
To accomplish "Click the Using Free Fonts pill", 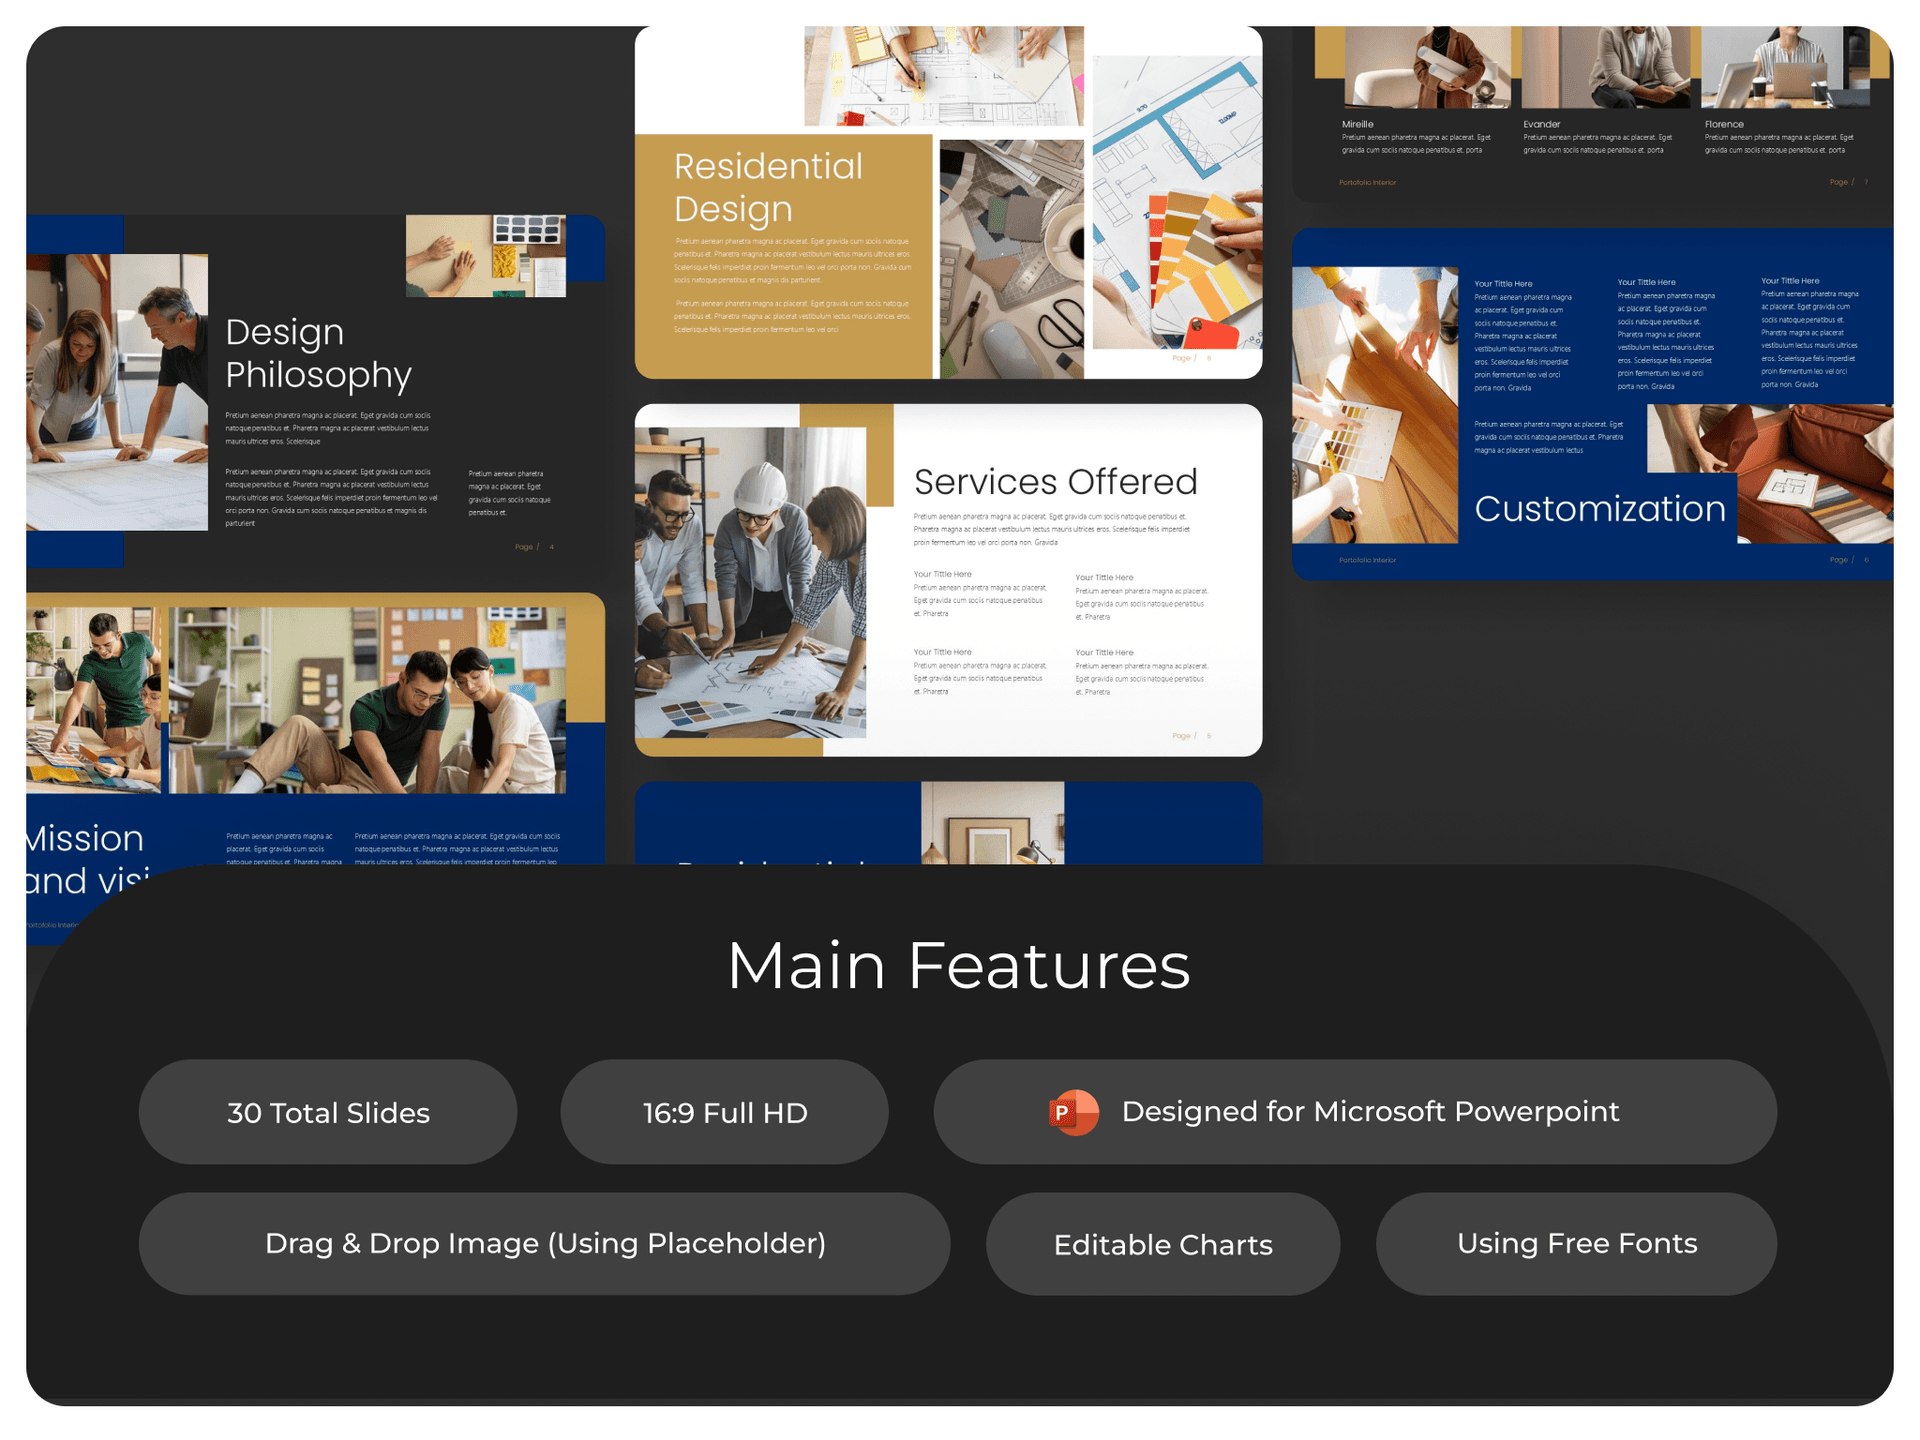I will point(1576,1243).
